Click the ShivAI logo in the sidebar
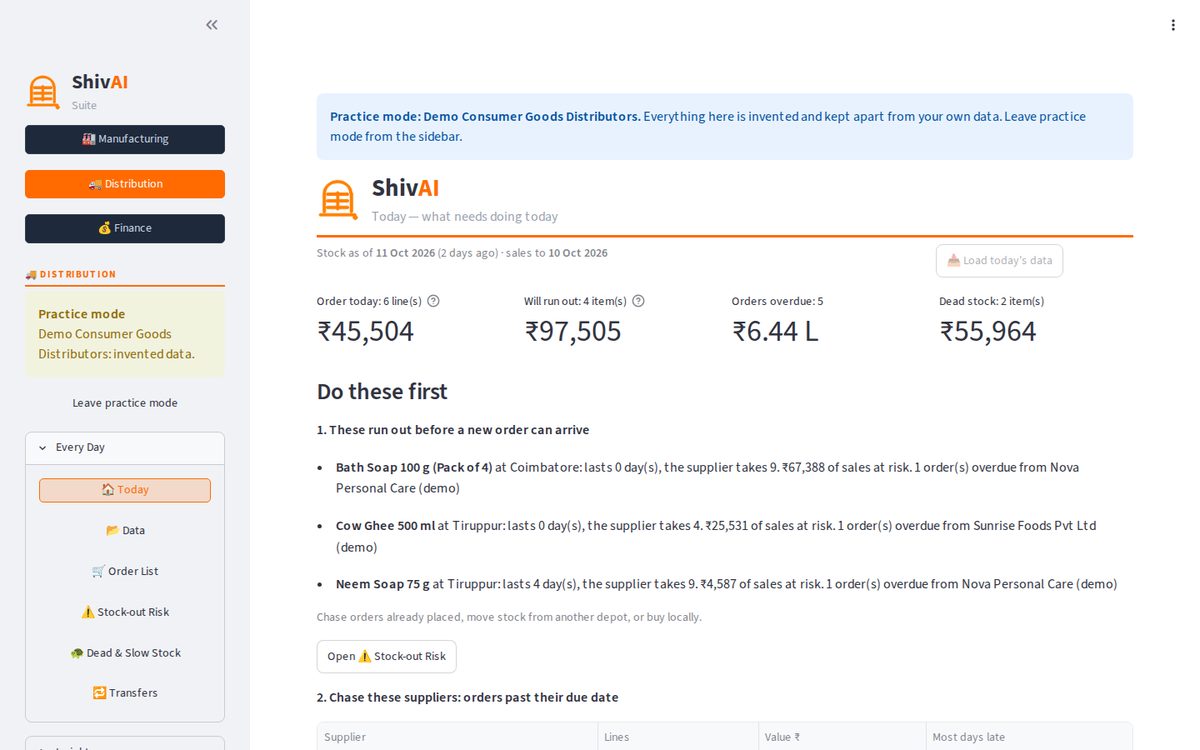This screenshot has width=1200, height=750. [x=43, y=92]
